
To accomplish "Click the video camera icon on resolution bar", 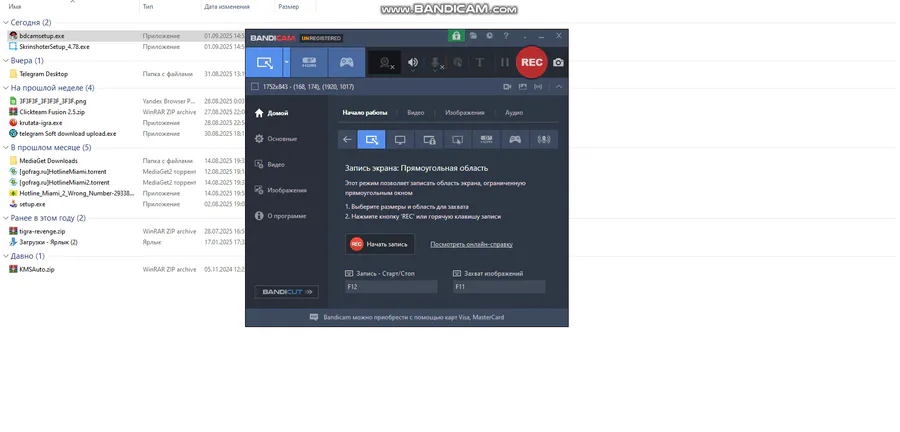I will click(507, 87).
